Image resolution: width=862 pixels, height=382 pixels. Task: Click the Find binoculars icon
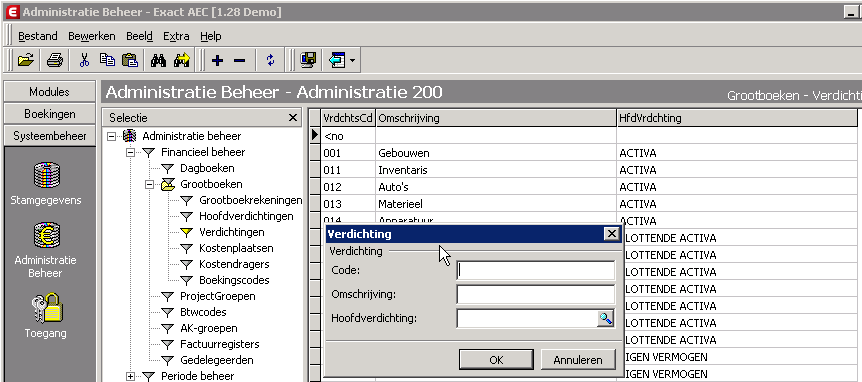(158, 59)
